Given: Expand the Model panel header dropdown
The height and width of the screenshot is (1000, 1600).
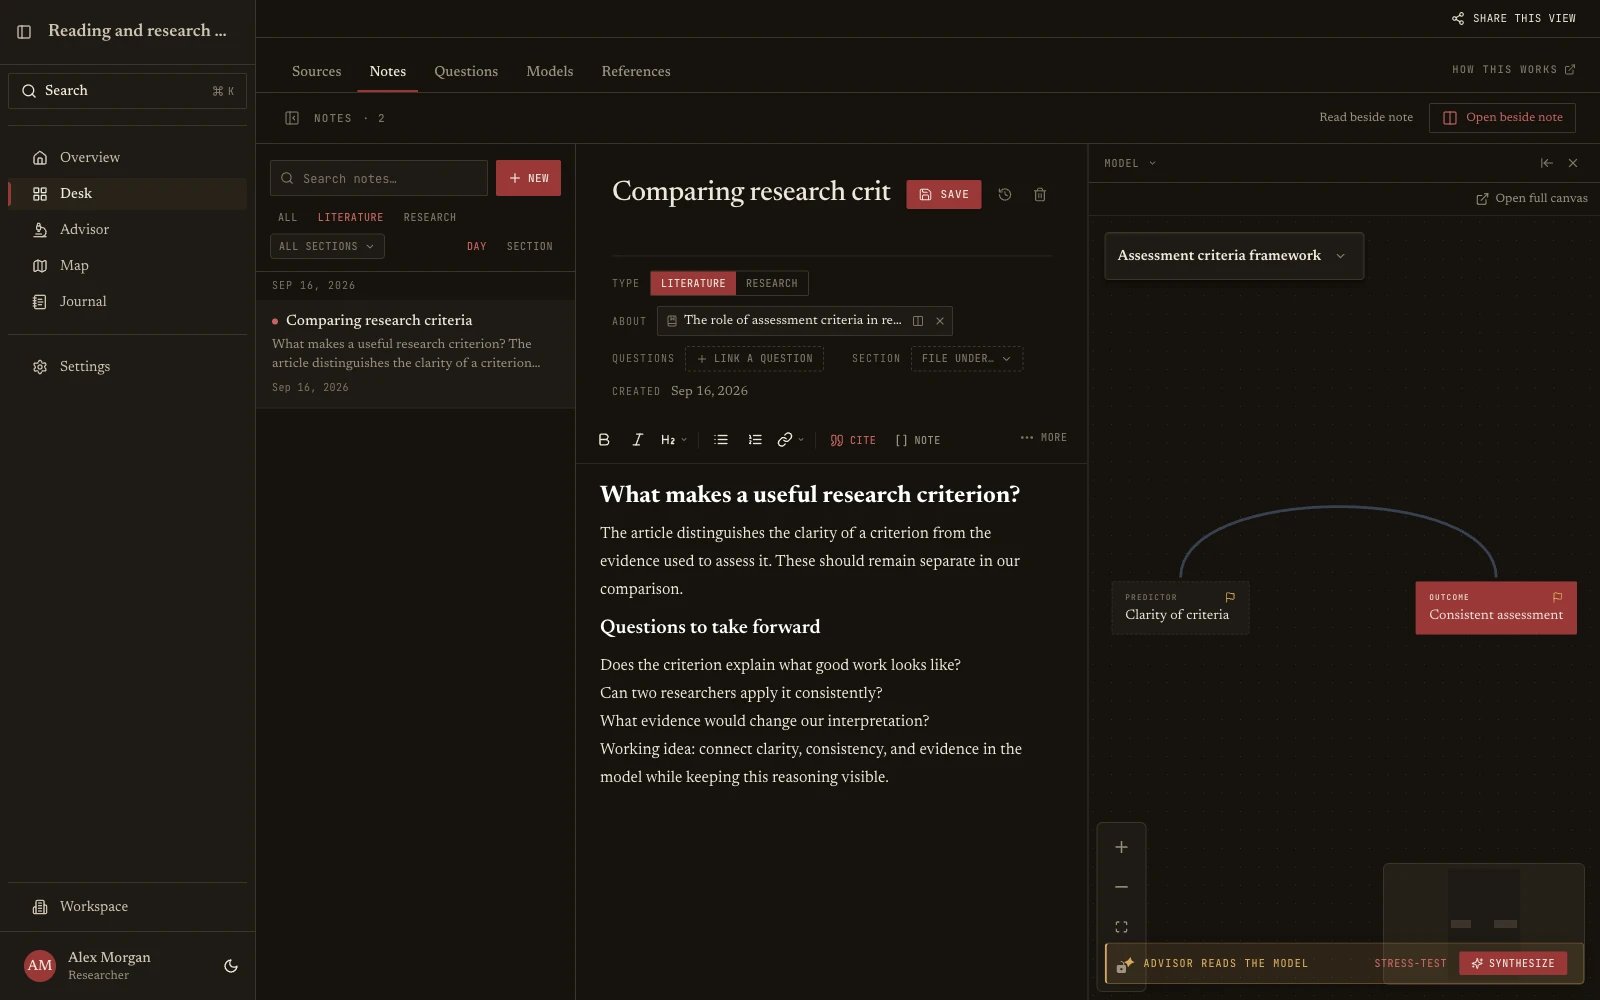Looking at the screenshot, I should coord(1130,163).
